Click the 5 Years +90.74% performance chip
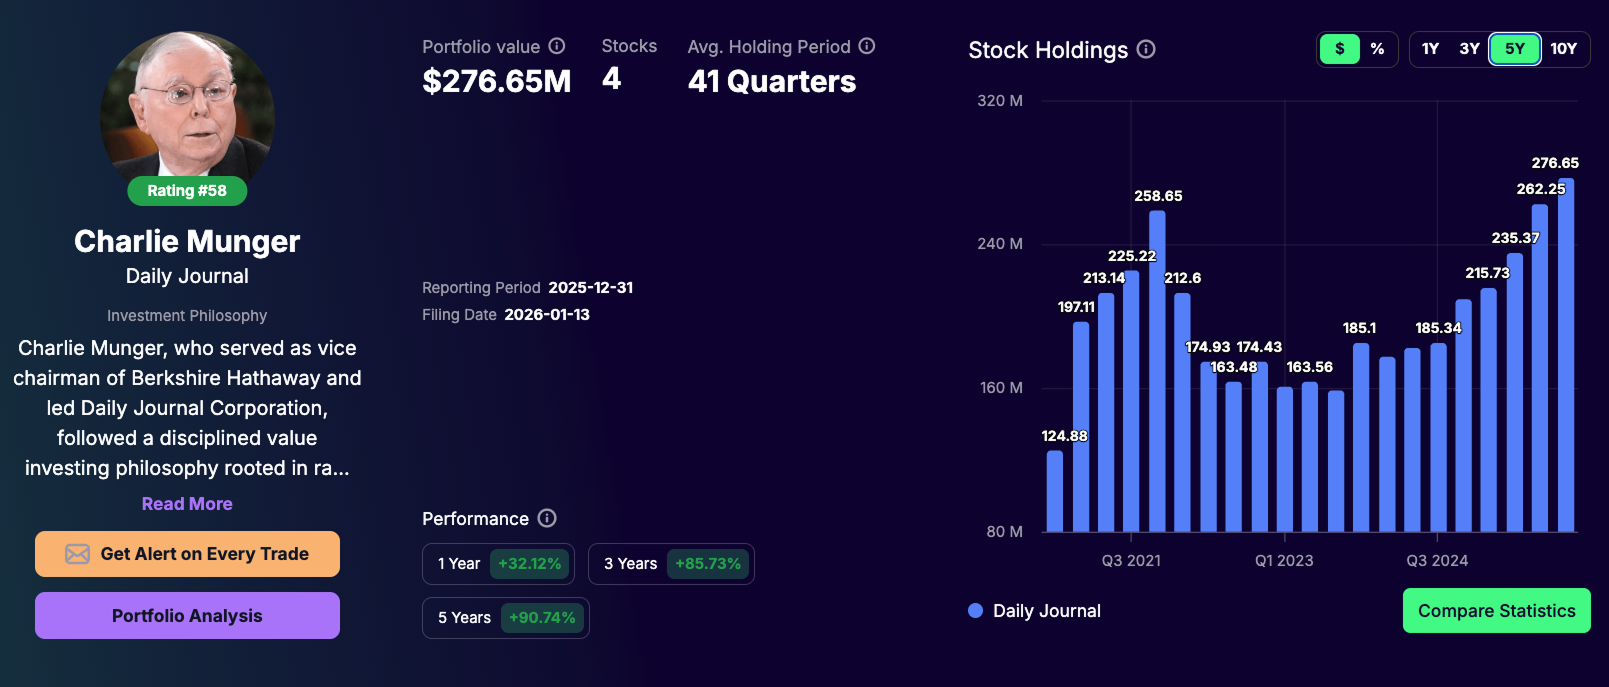 pyautogui.click(x=506, y=618)
